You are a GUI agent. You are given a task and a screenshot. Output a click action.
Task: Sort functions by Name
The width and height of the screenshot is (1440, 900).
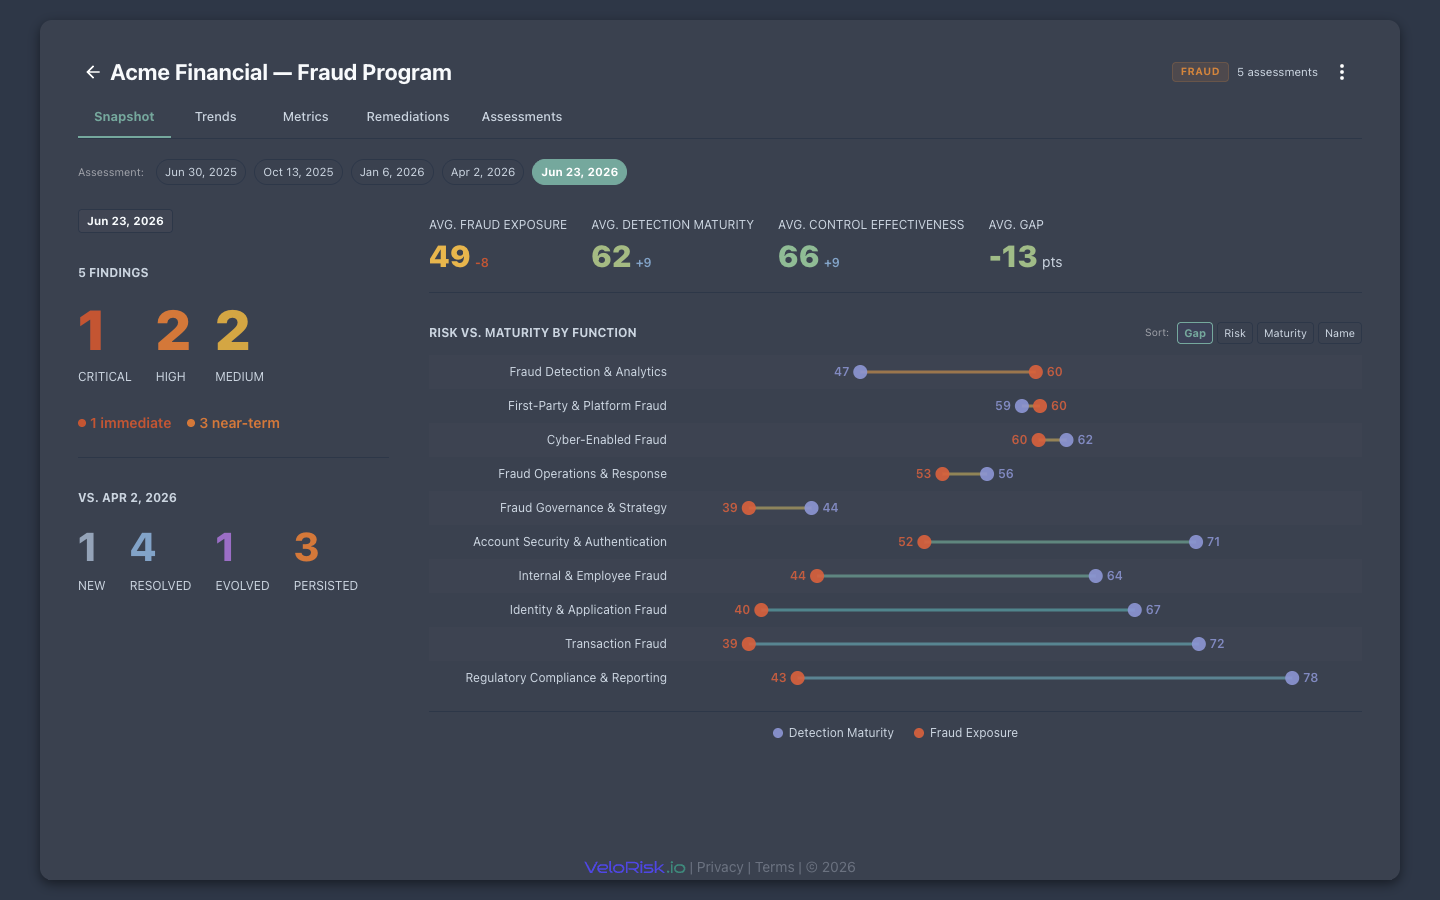(x=1340, y=333)
